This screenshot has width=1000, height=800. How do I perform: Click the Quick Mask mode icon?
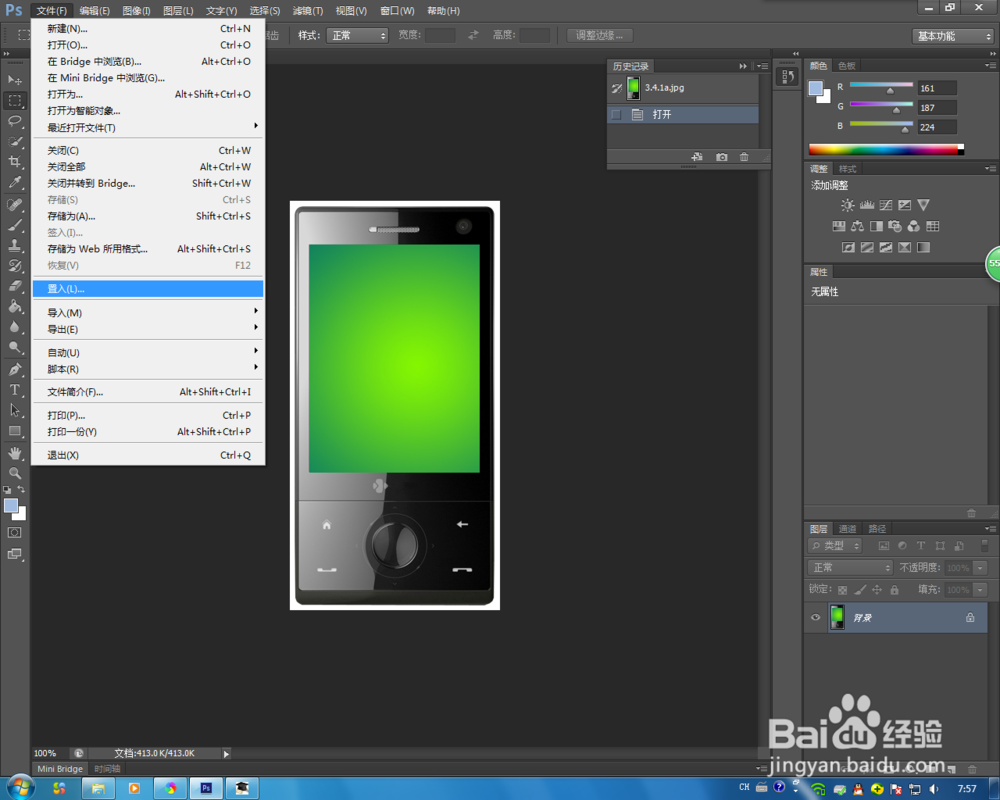pyautogui.click(x=15, y=533)
